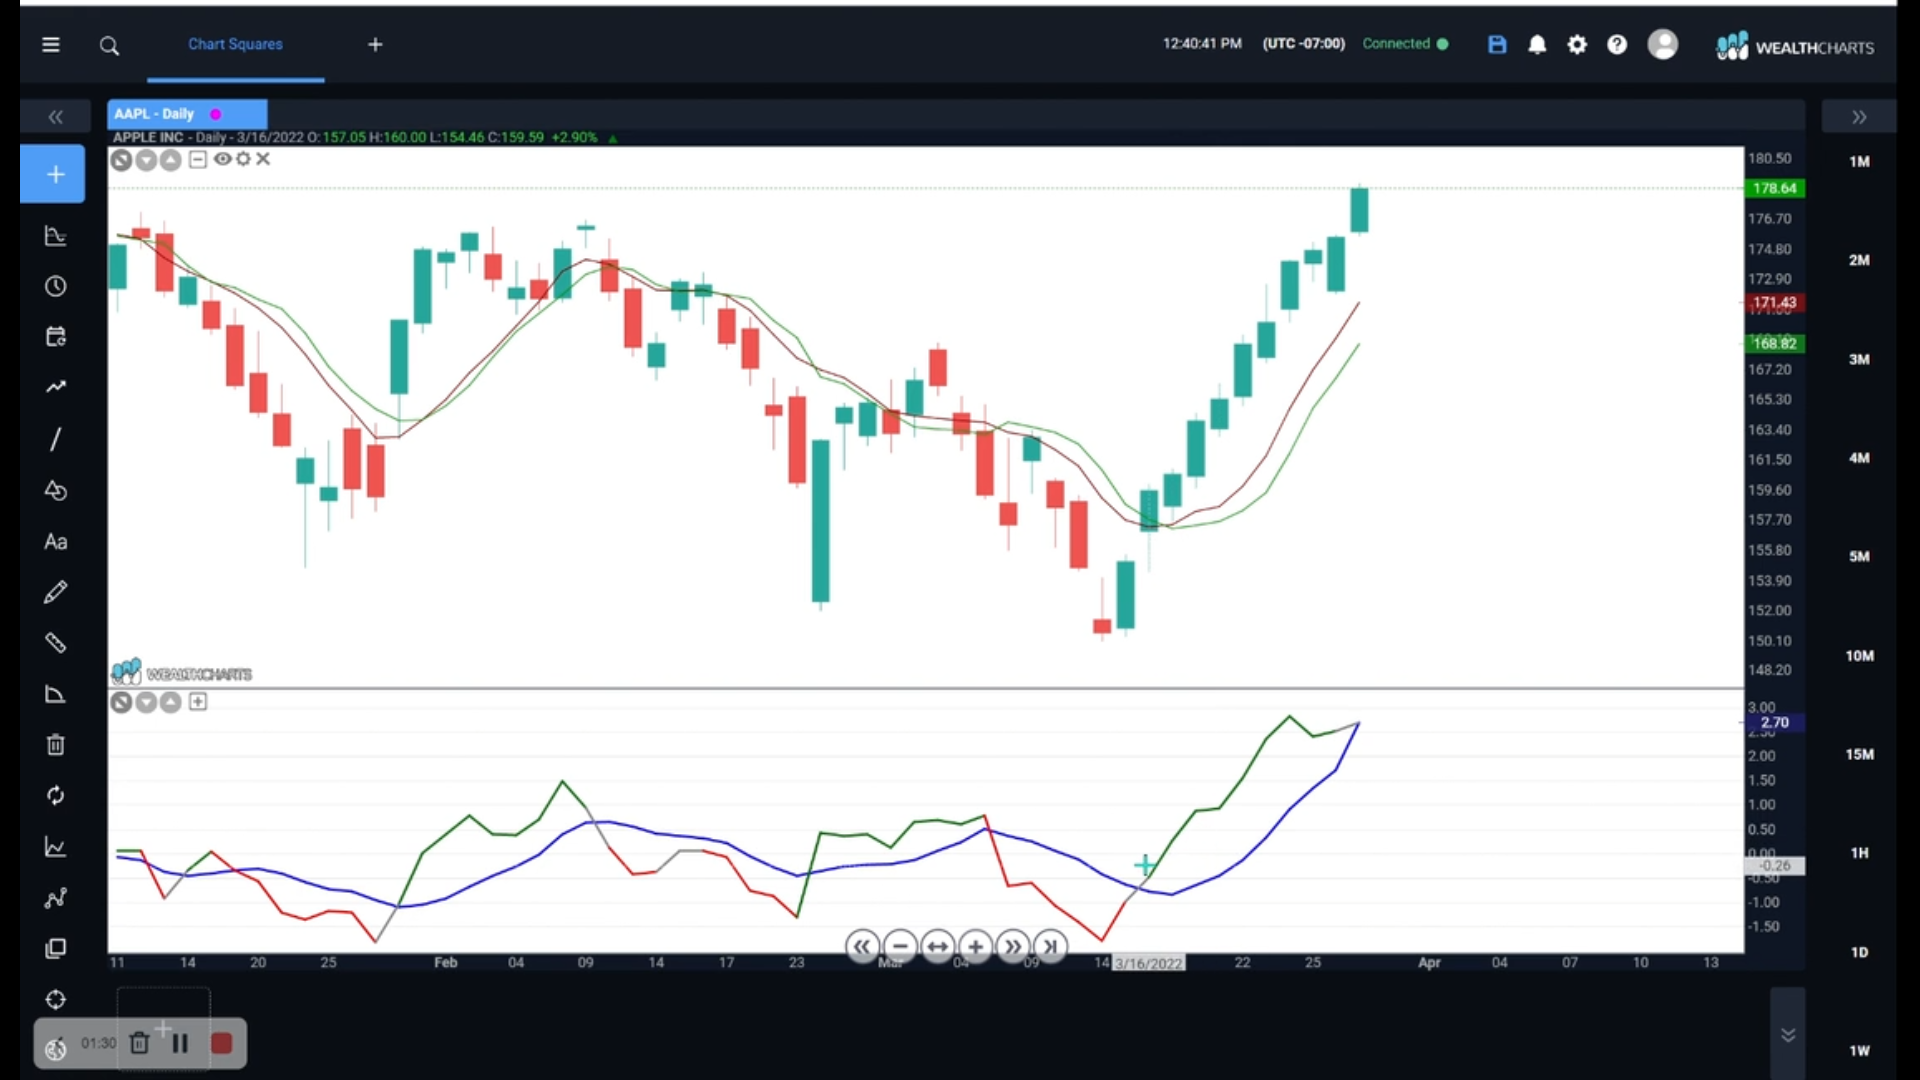Jump to latest bar skip-end button
The width and height of the screenshot is (1920, 1080).
1051,946
